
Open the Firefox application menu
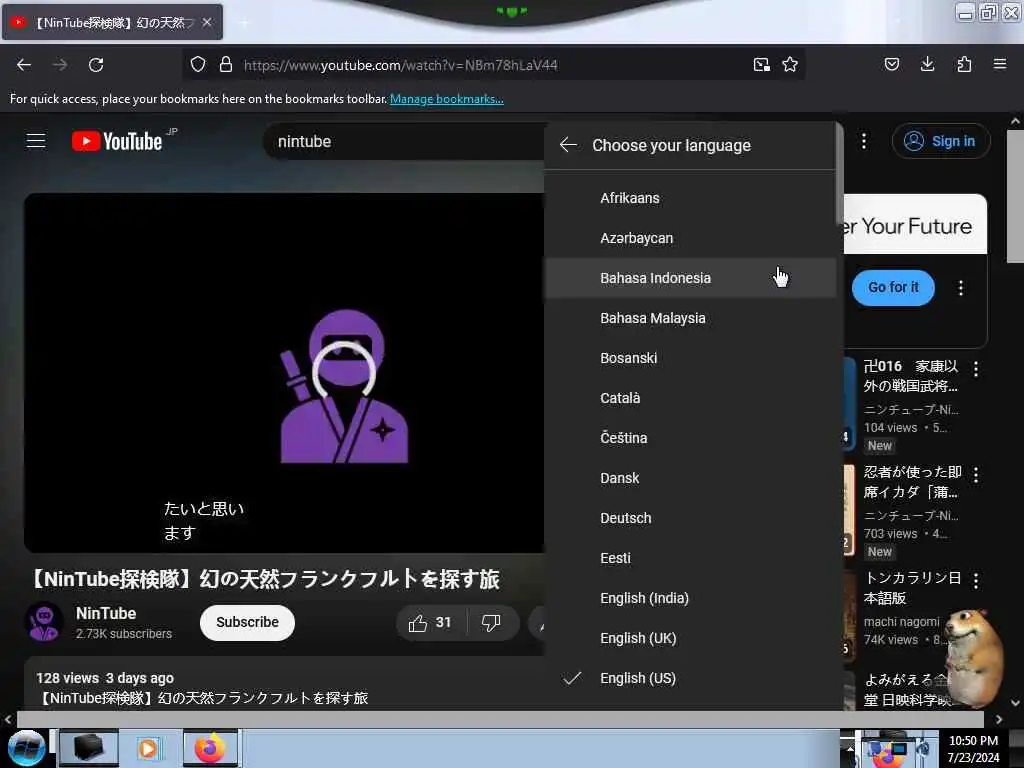pos(1000,64)
